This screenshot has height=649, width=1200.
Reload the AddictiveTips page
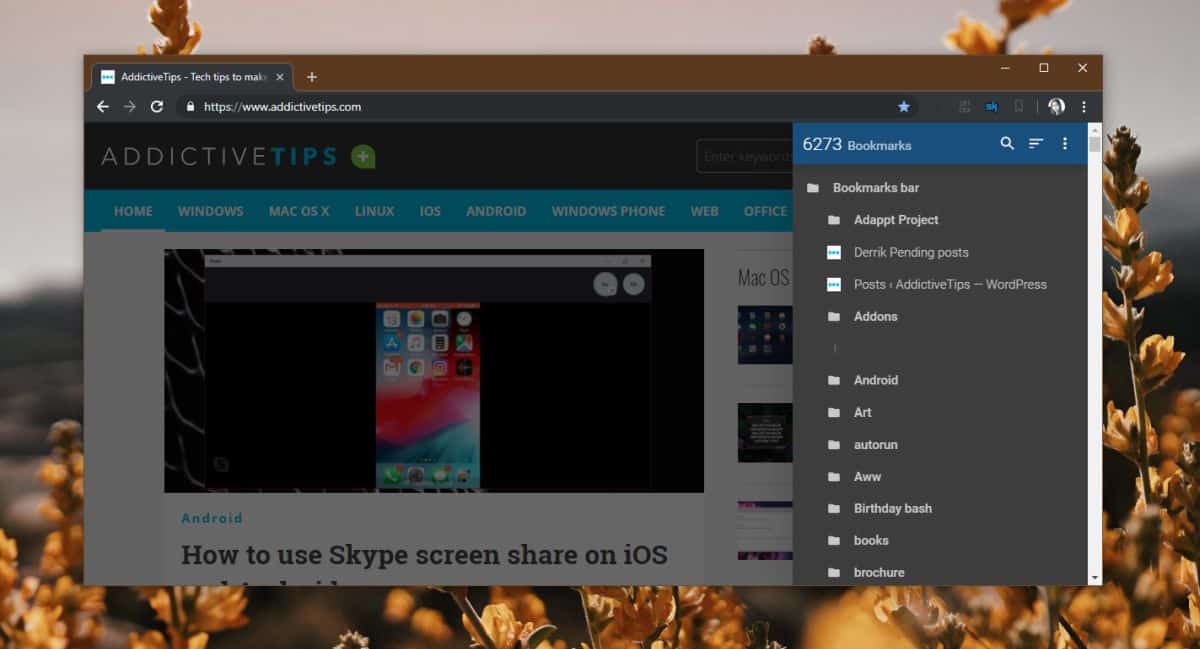(x=157, y=106)
